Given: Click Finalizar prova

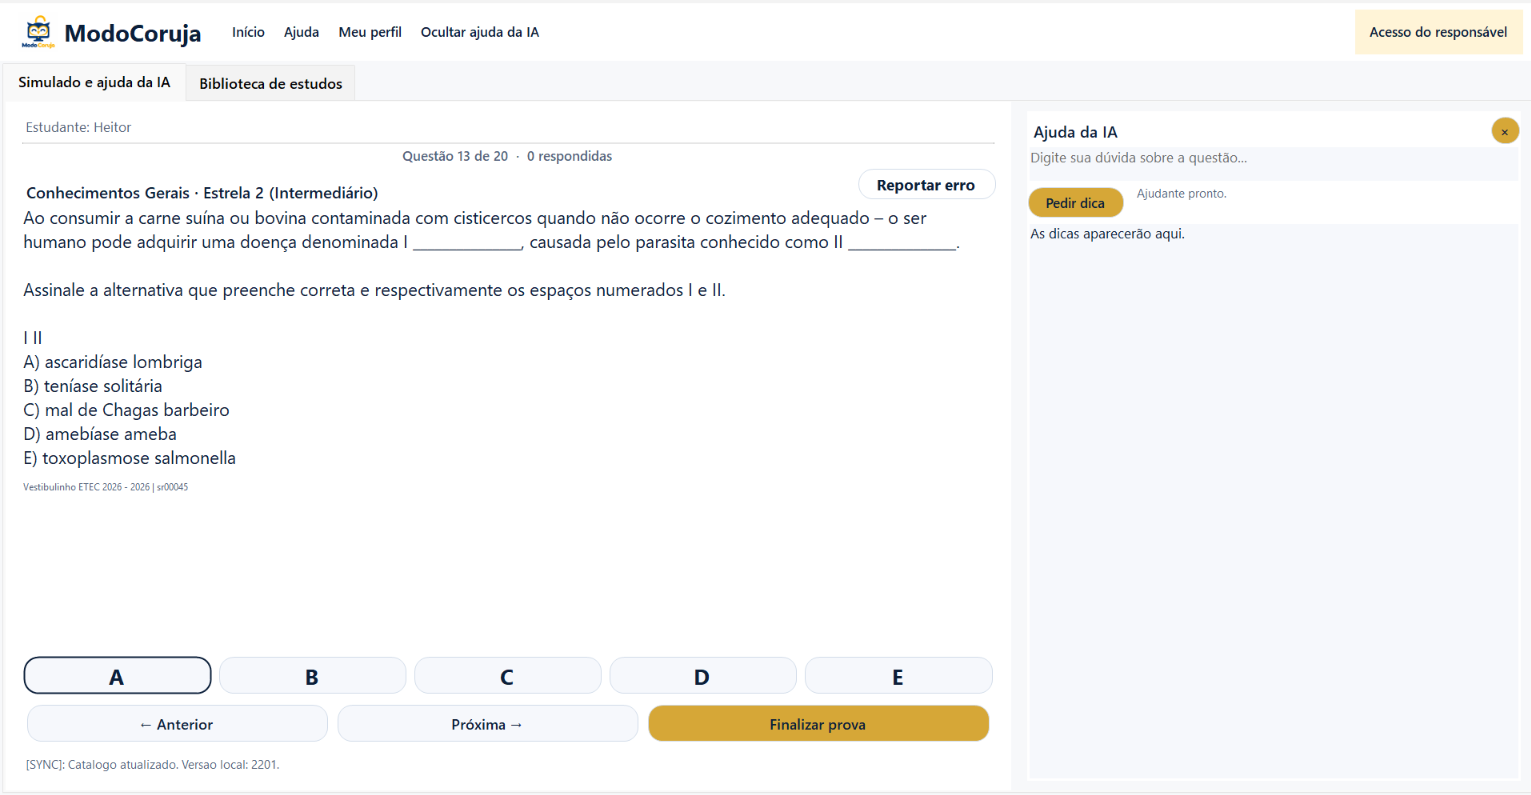Looking at the screenshot, I should tap(818, 724).
